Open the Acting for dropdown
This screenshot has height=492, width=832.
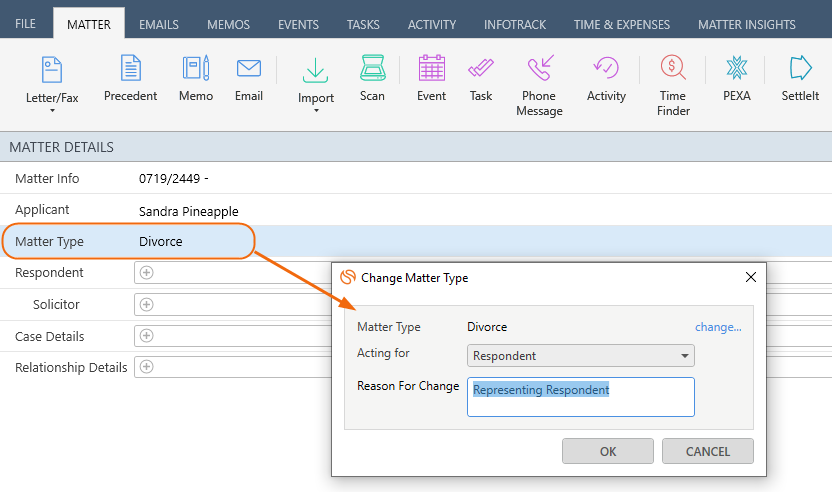point(580,356)
